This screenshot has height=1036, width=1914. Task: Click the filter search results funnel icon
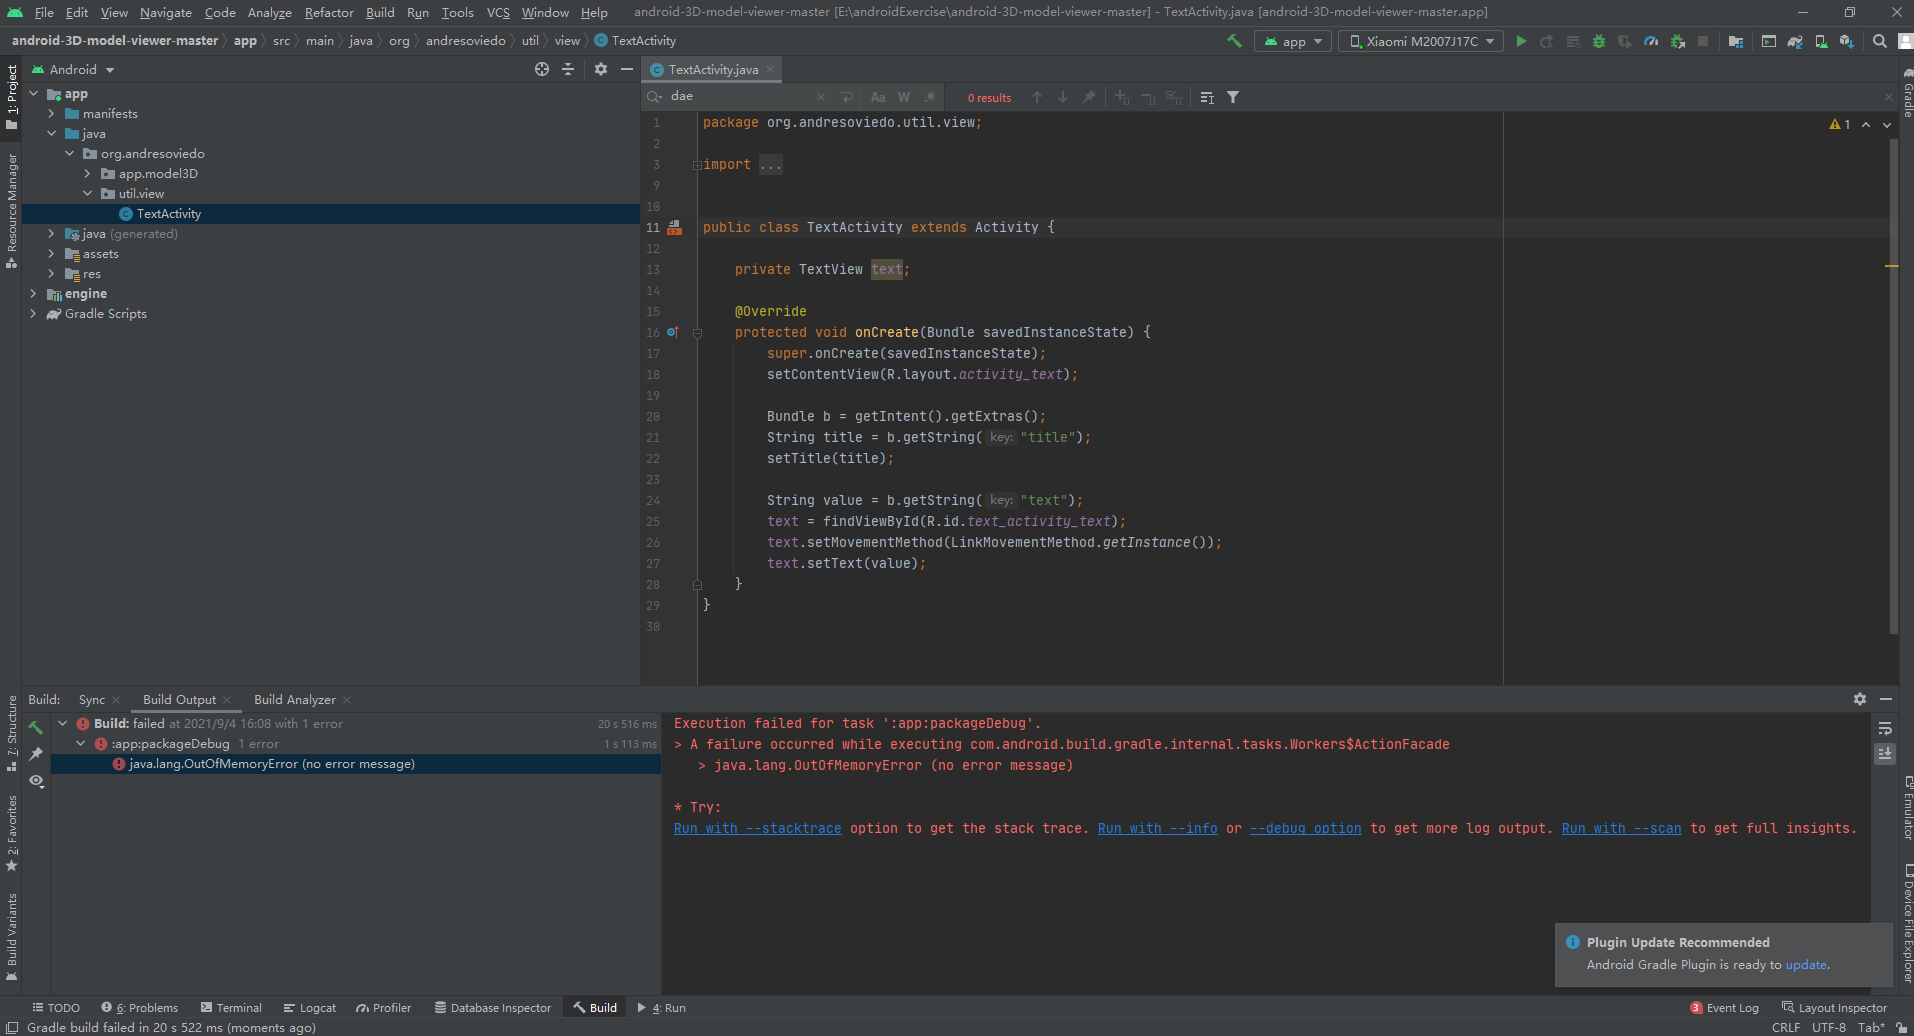pyautogui.click(x=1233, y=97)
